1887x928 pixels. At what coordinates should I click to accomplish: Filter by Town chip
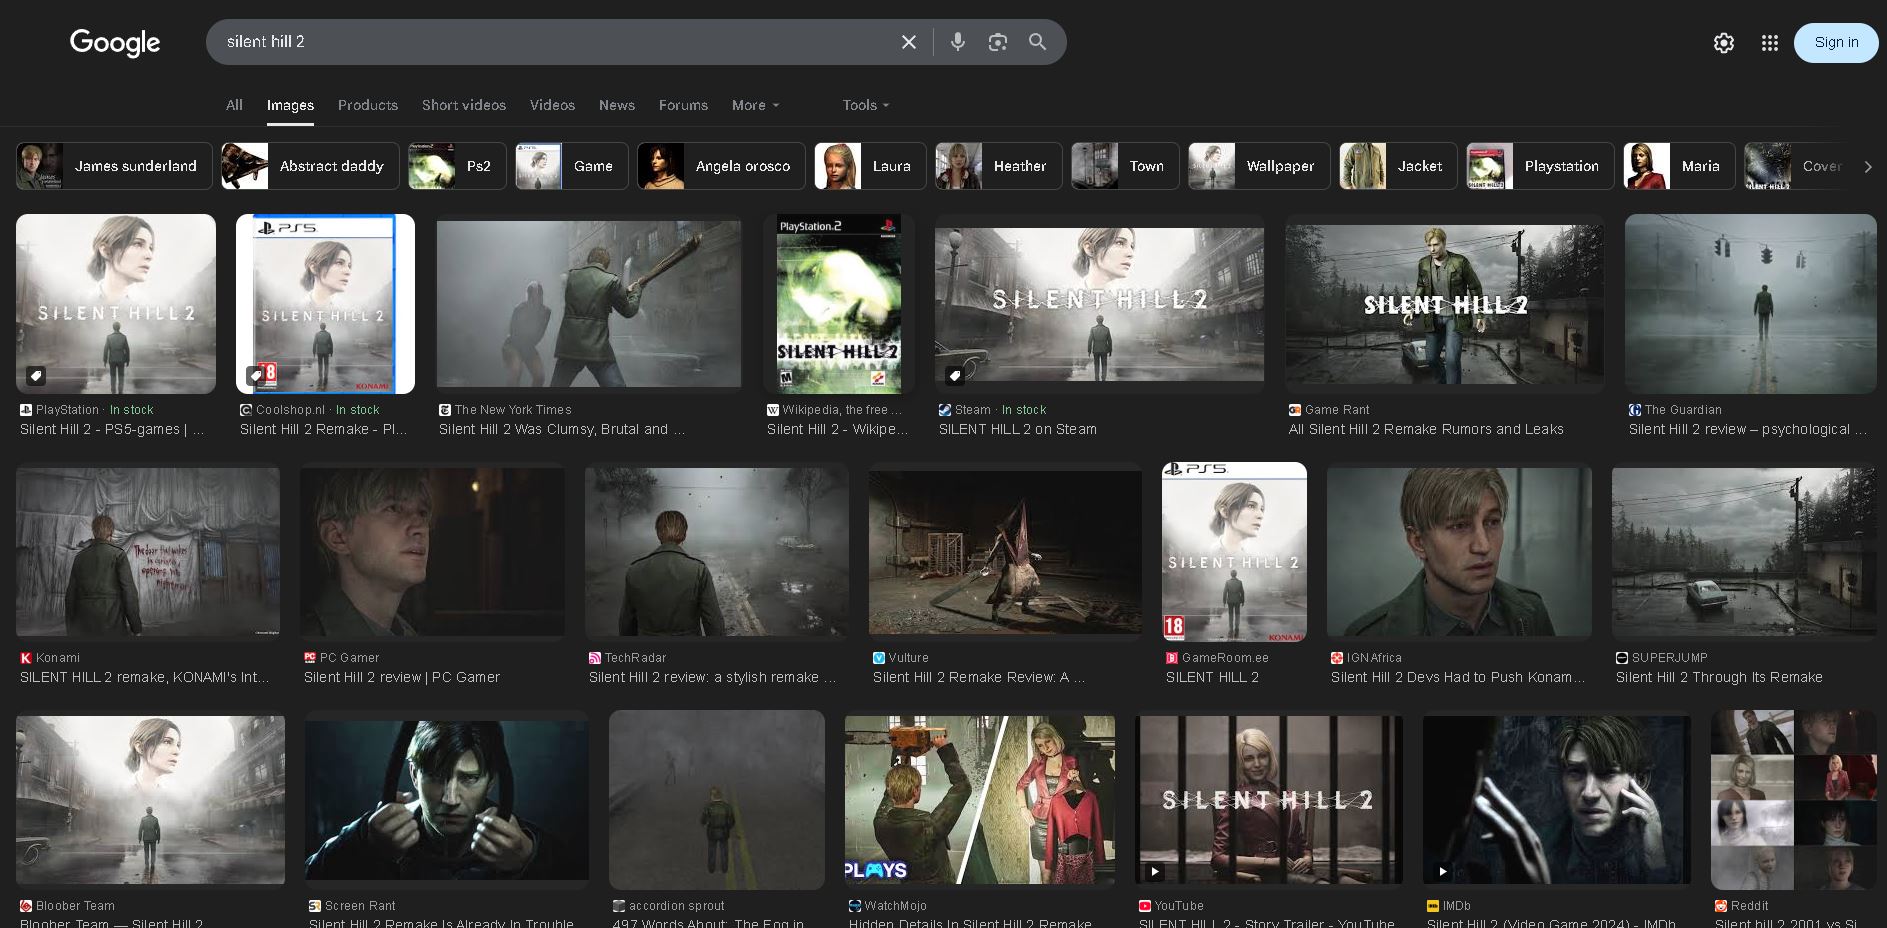1125,166
